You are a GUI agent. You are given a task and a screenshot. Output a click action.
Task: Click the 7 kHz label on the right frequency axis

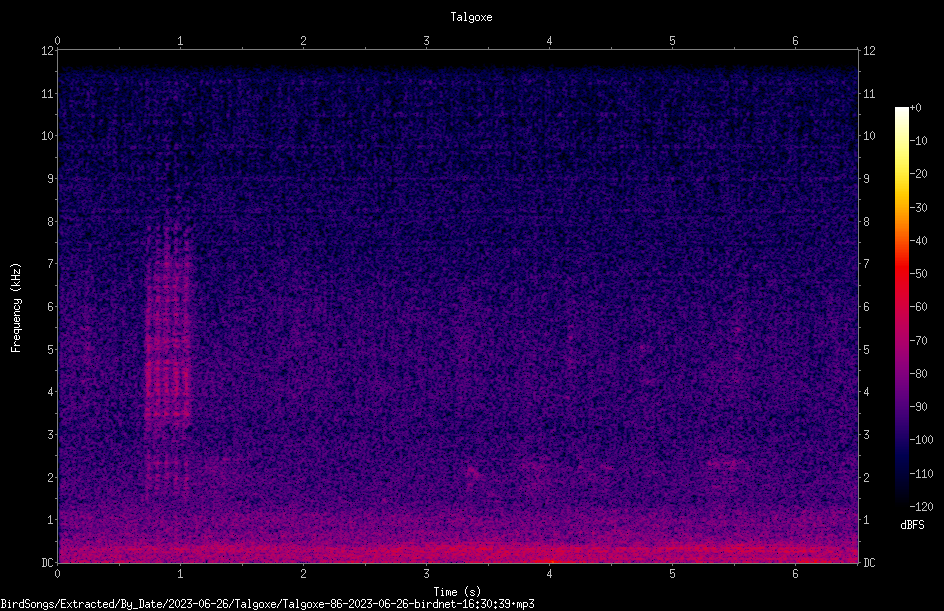(866, 264)
